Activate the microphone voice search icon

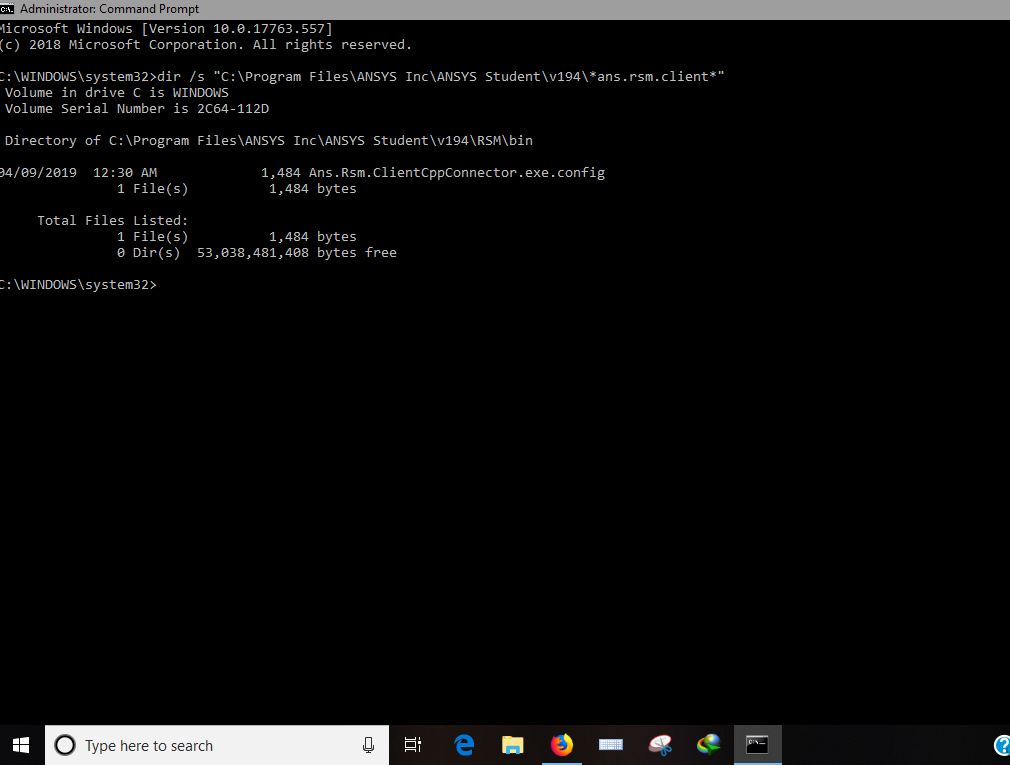click(368, 745)
